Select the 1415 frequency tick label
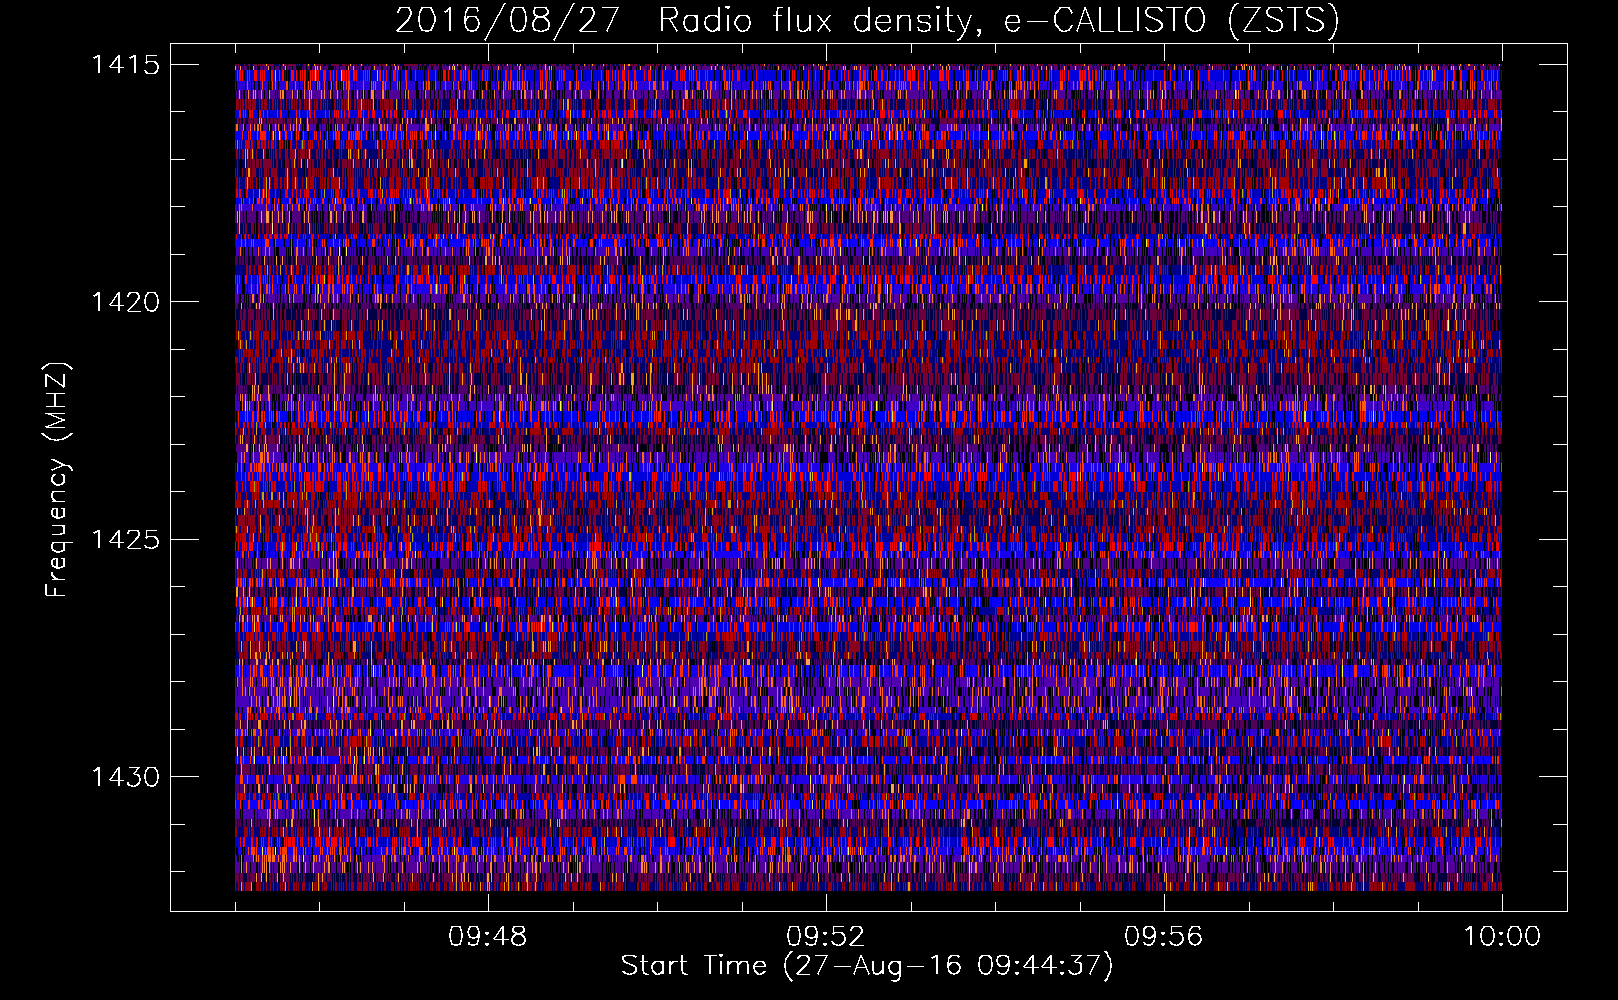This screenshot has height=1000, width=1618. [125, 65]
